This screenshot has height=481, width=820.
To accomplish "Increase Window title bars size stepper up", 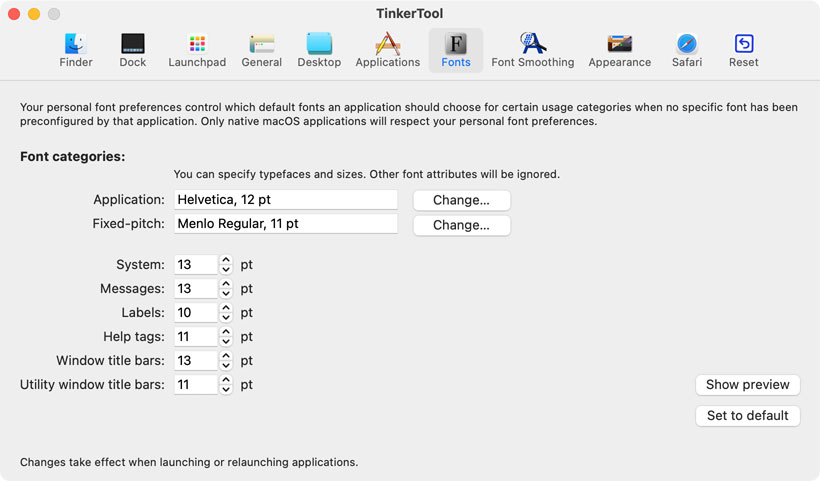I will point(225,356).
